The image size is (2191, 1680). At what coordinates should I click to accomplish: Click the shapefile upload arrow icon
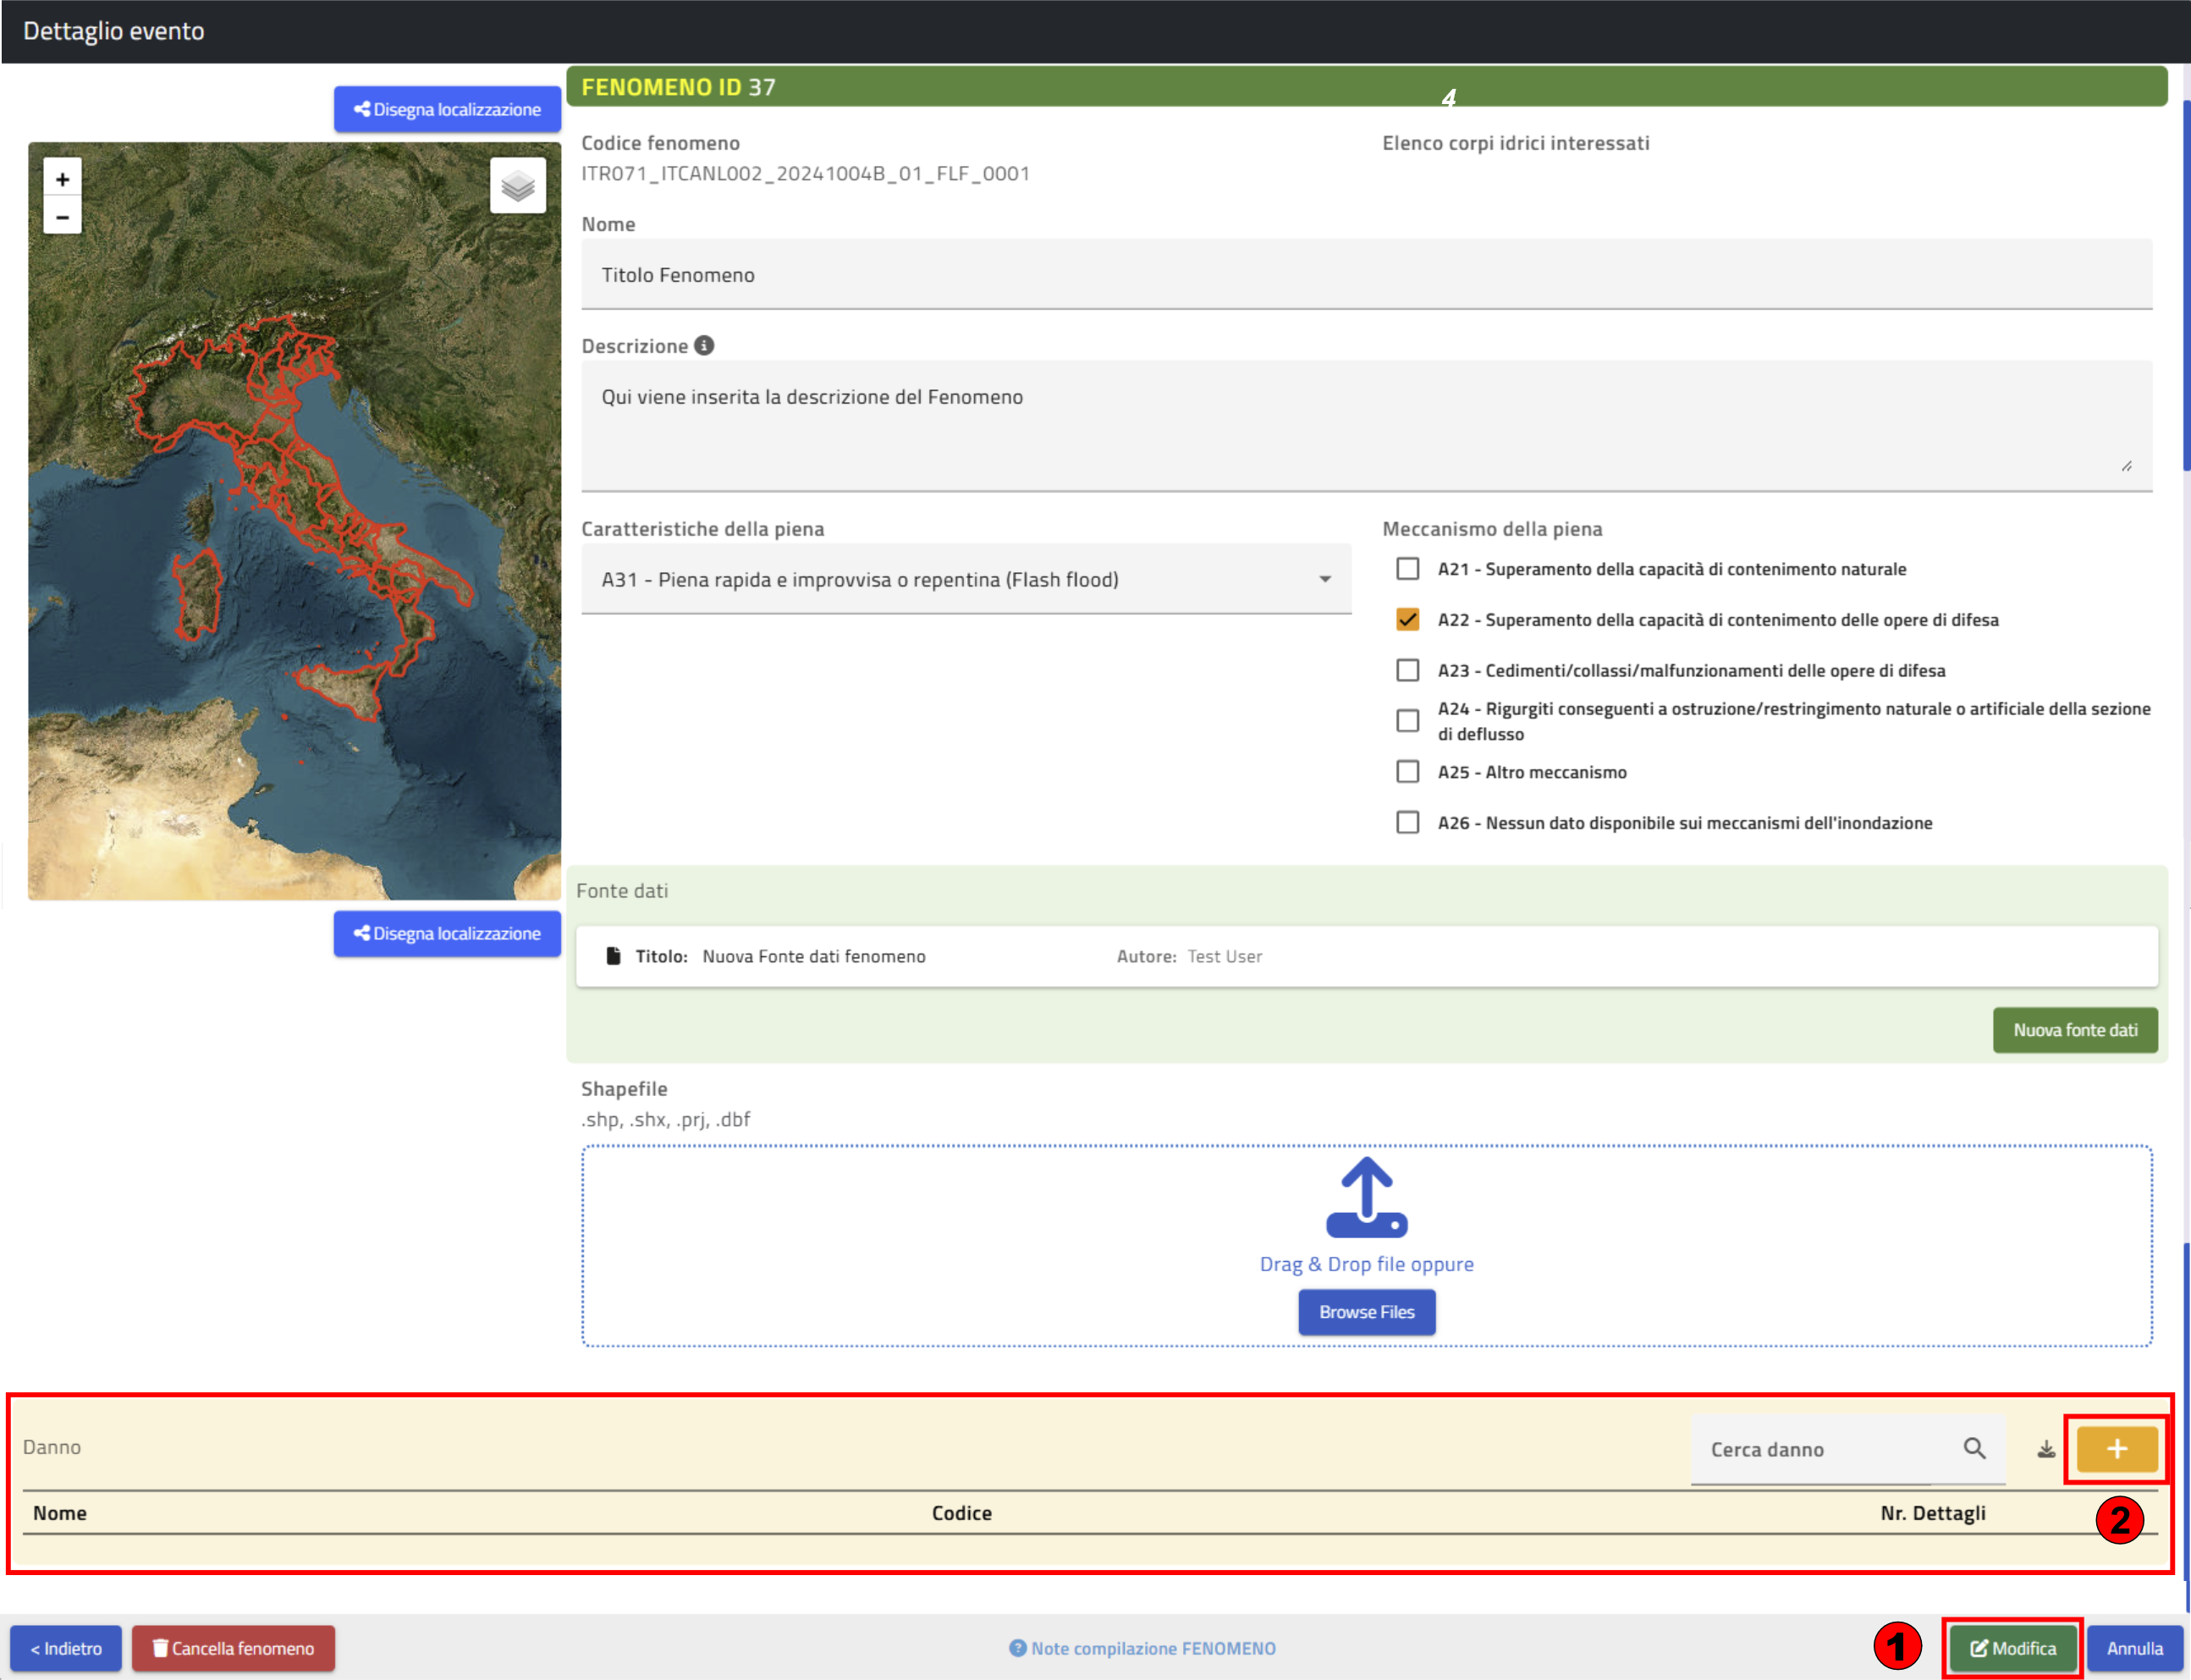[x=1366, y=1197]
